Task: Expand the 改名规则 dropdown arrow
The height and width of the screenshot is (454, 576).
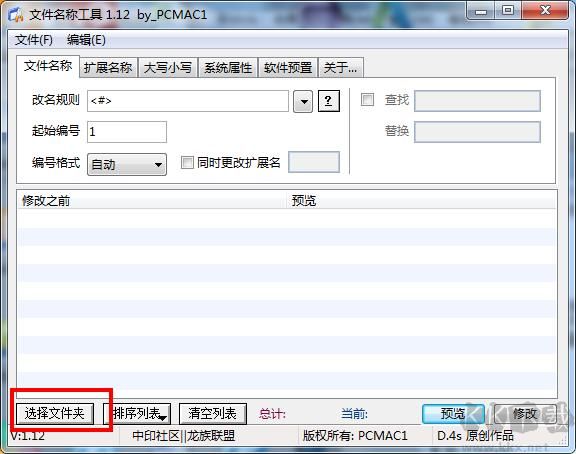Action: point(303,101)
